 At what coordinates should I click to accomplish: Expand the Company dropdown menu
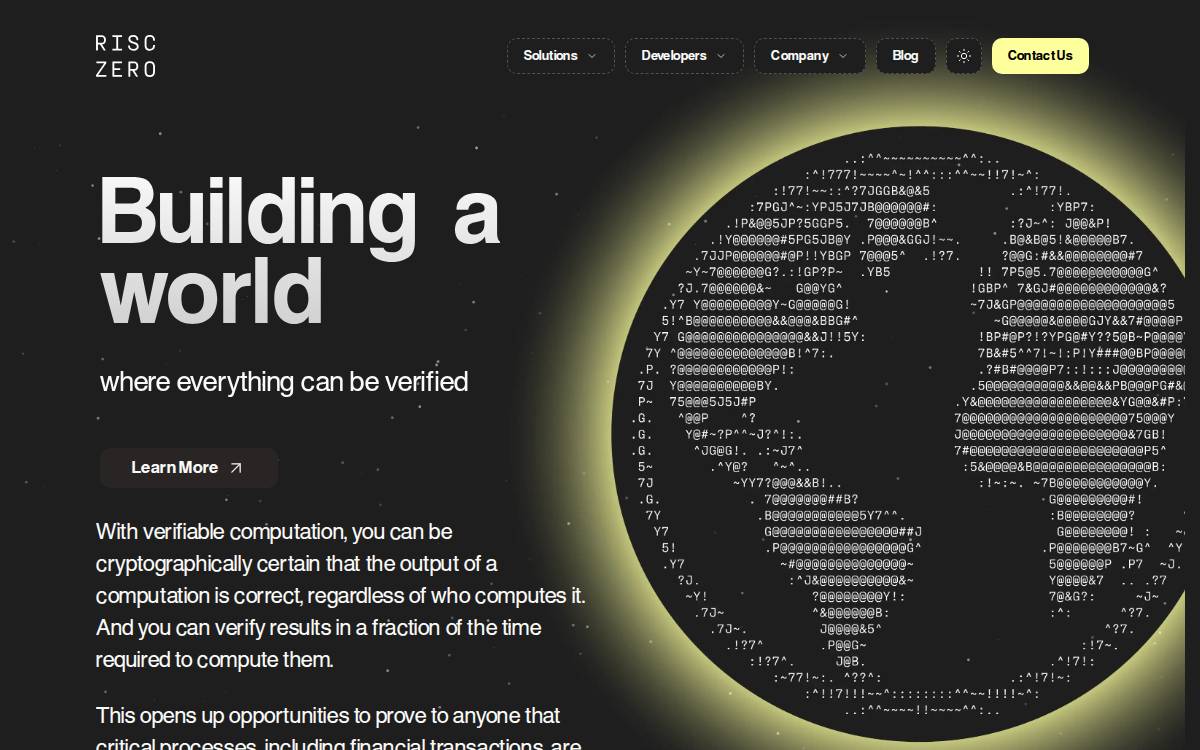click(x=809, y=56)
